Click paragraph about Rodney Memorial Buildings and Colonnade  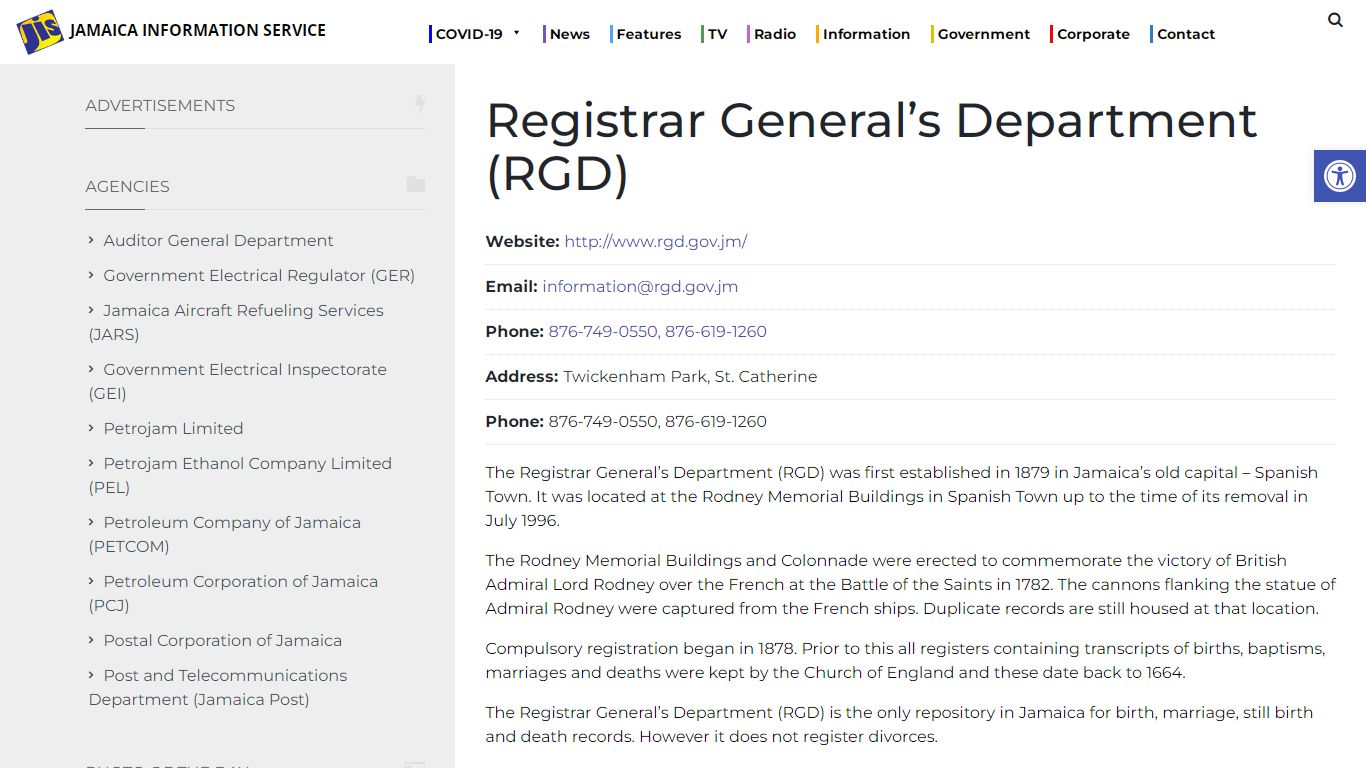pos(910,584)
